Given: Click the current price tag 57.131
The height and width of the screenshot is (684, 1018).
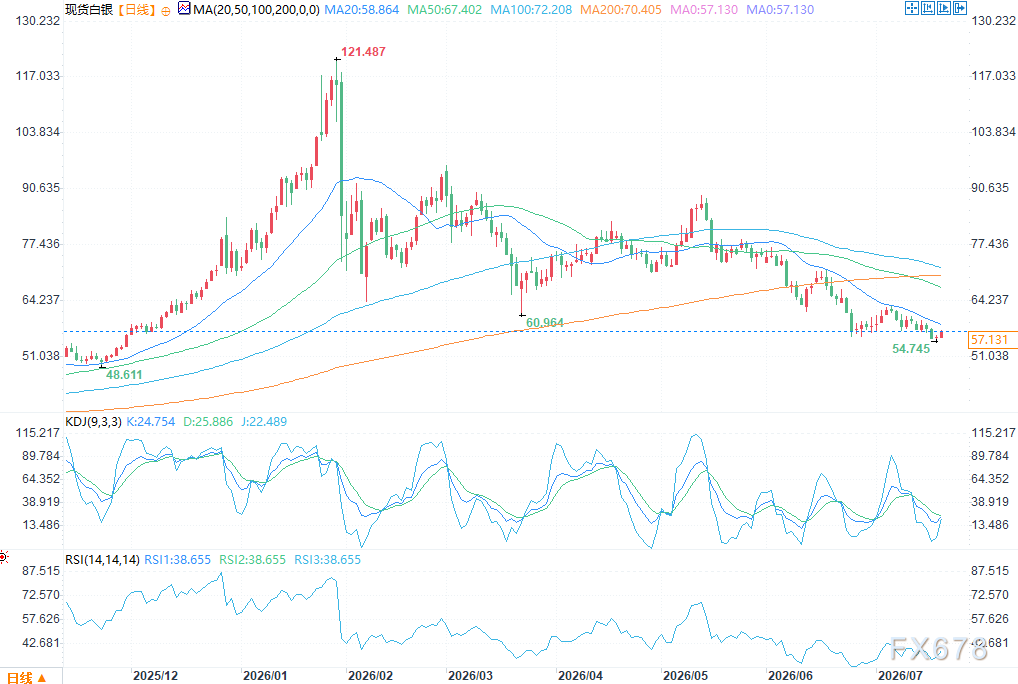Looking at the screenshot, I should 991,339.
